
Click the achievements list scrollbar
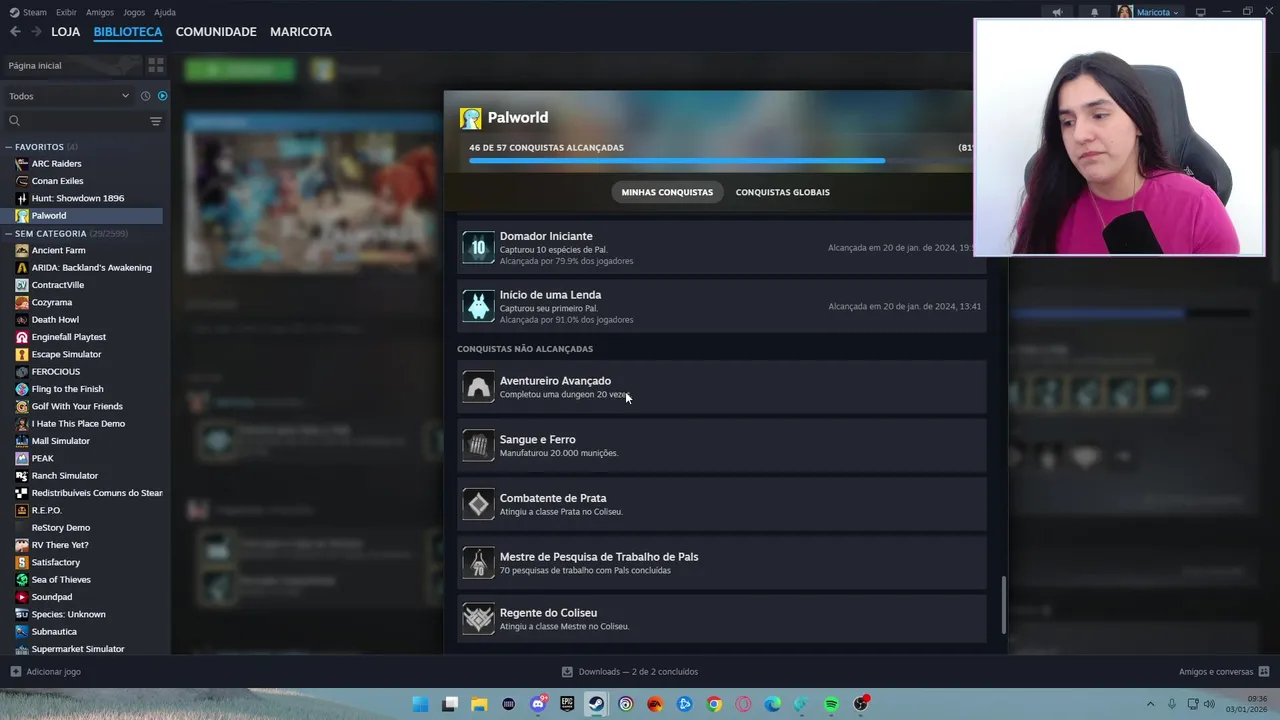coord(1003,604)
